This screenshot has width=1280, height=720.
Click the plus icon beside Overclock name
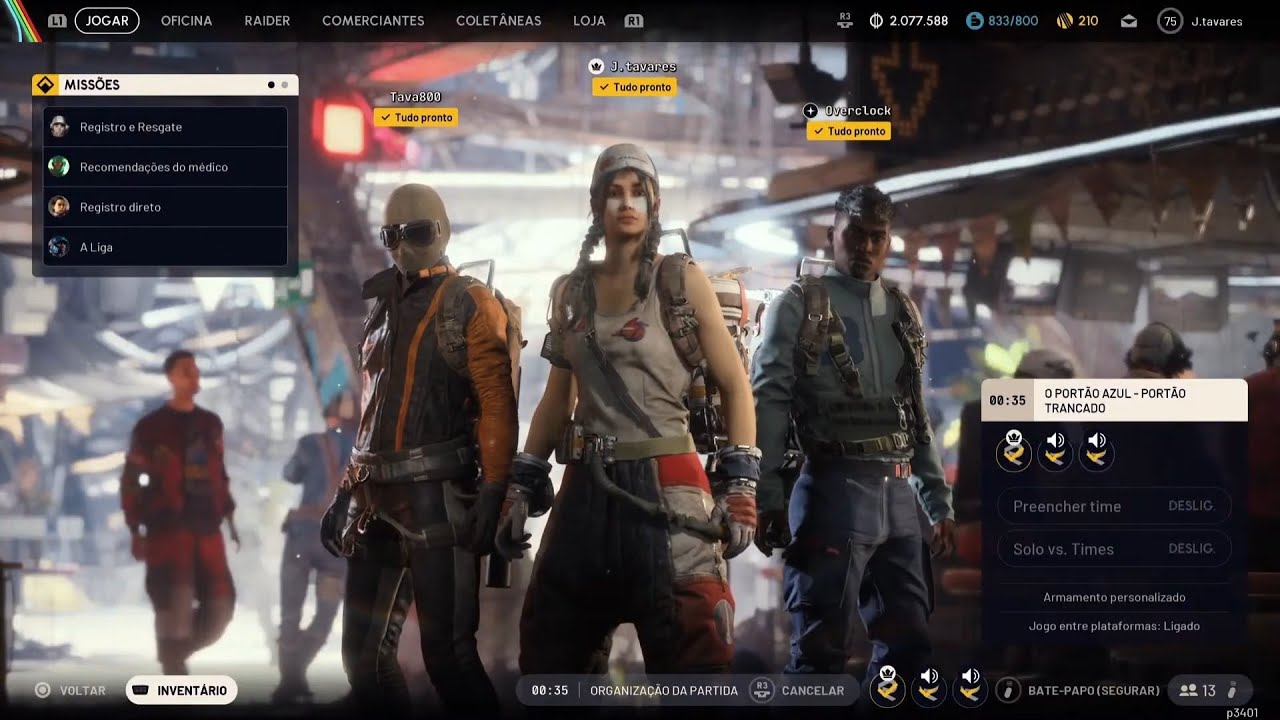click(811, 110)
